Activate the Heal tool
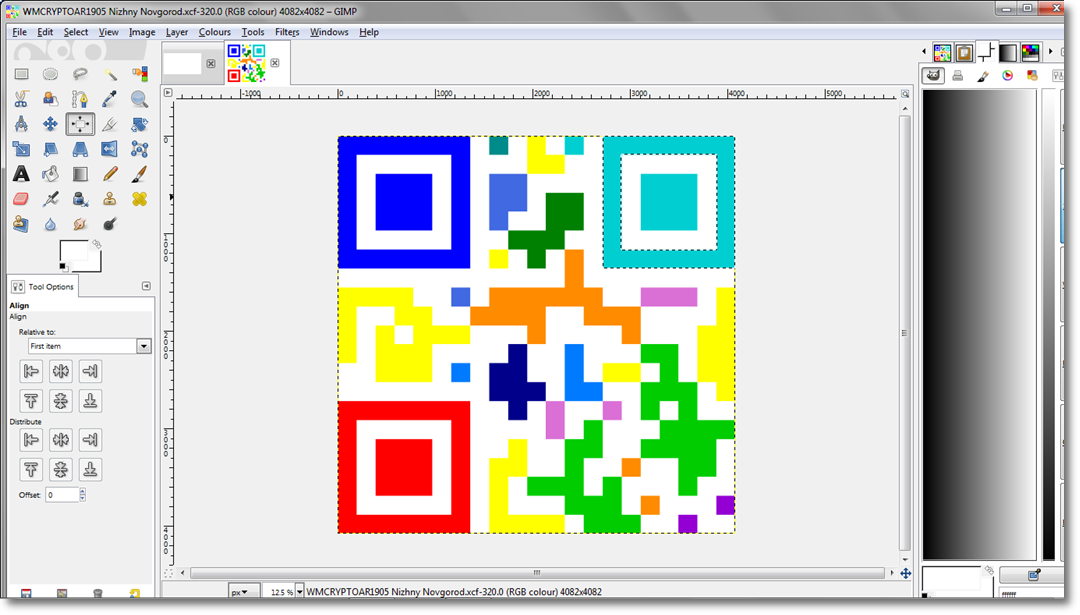Viewport: 1080px width, 615px height. [139, 199]
